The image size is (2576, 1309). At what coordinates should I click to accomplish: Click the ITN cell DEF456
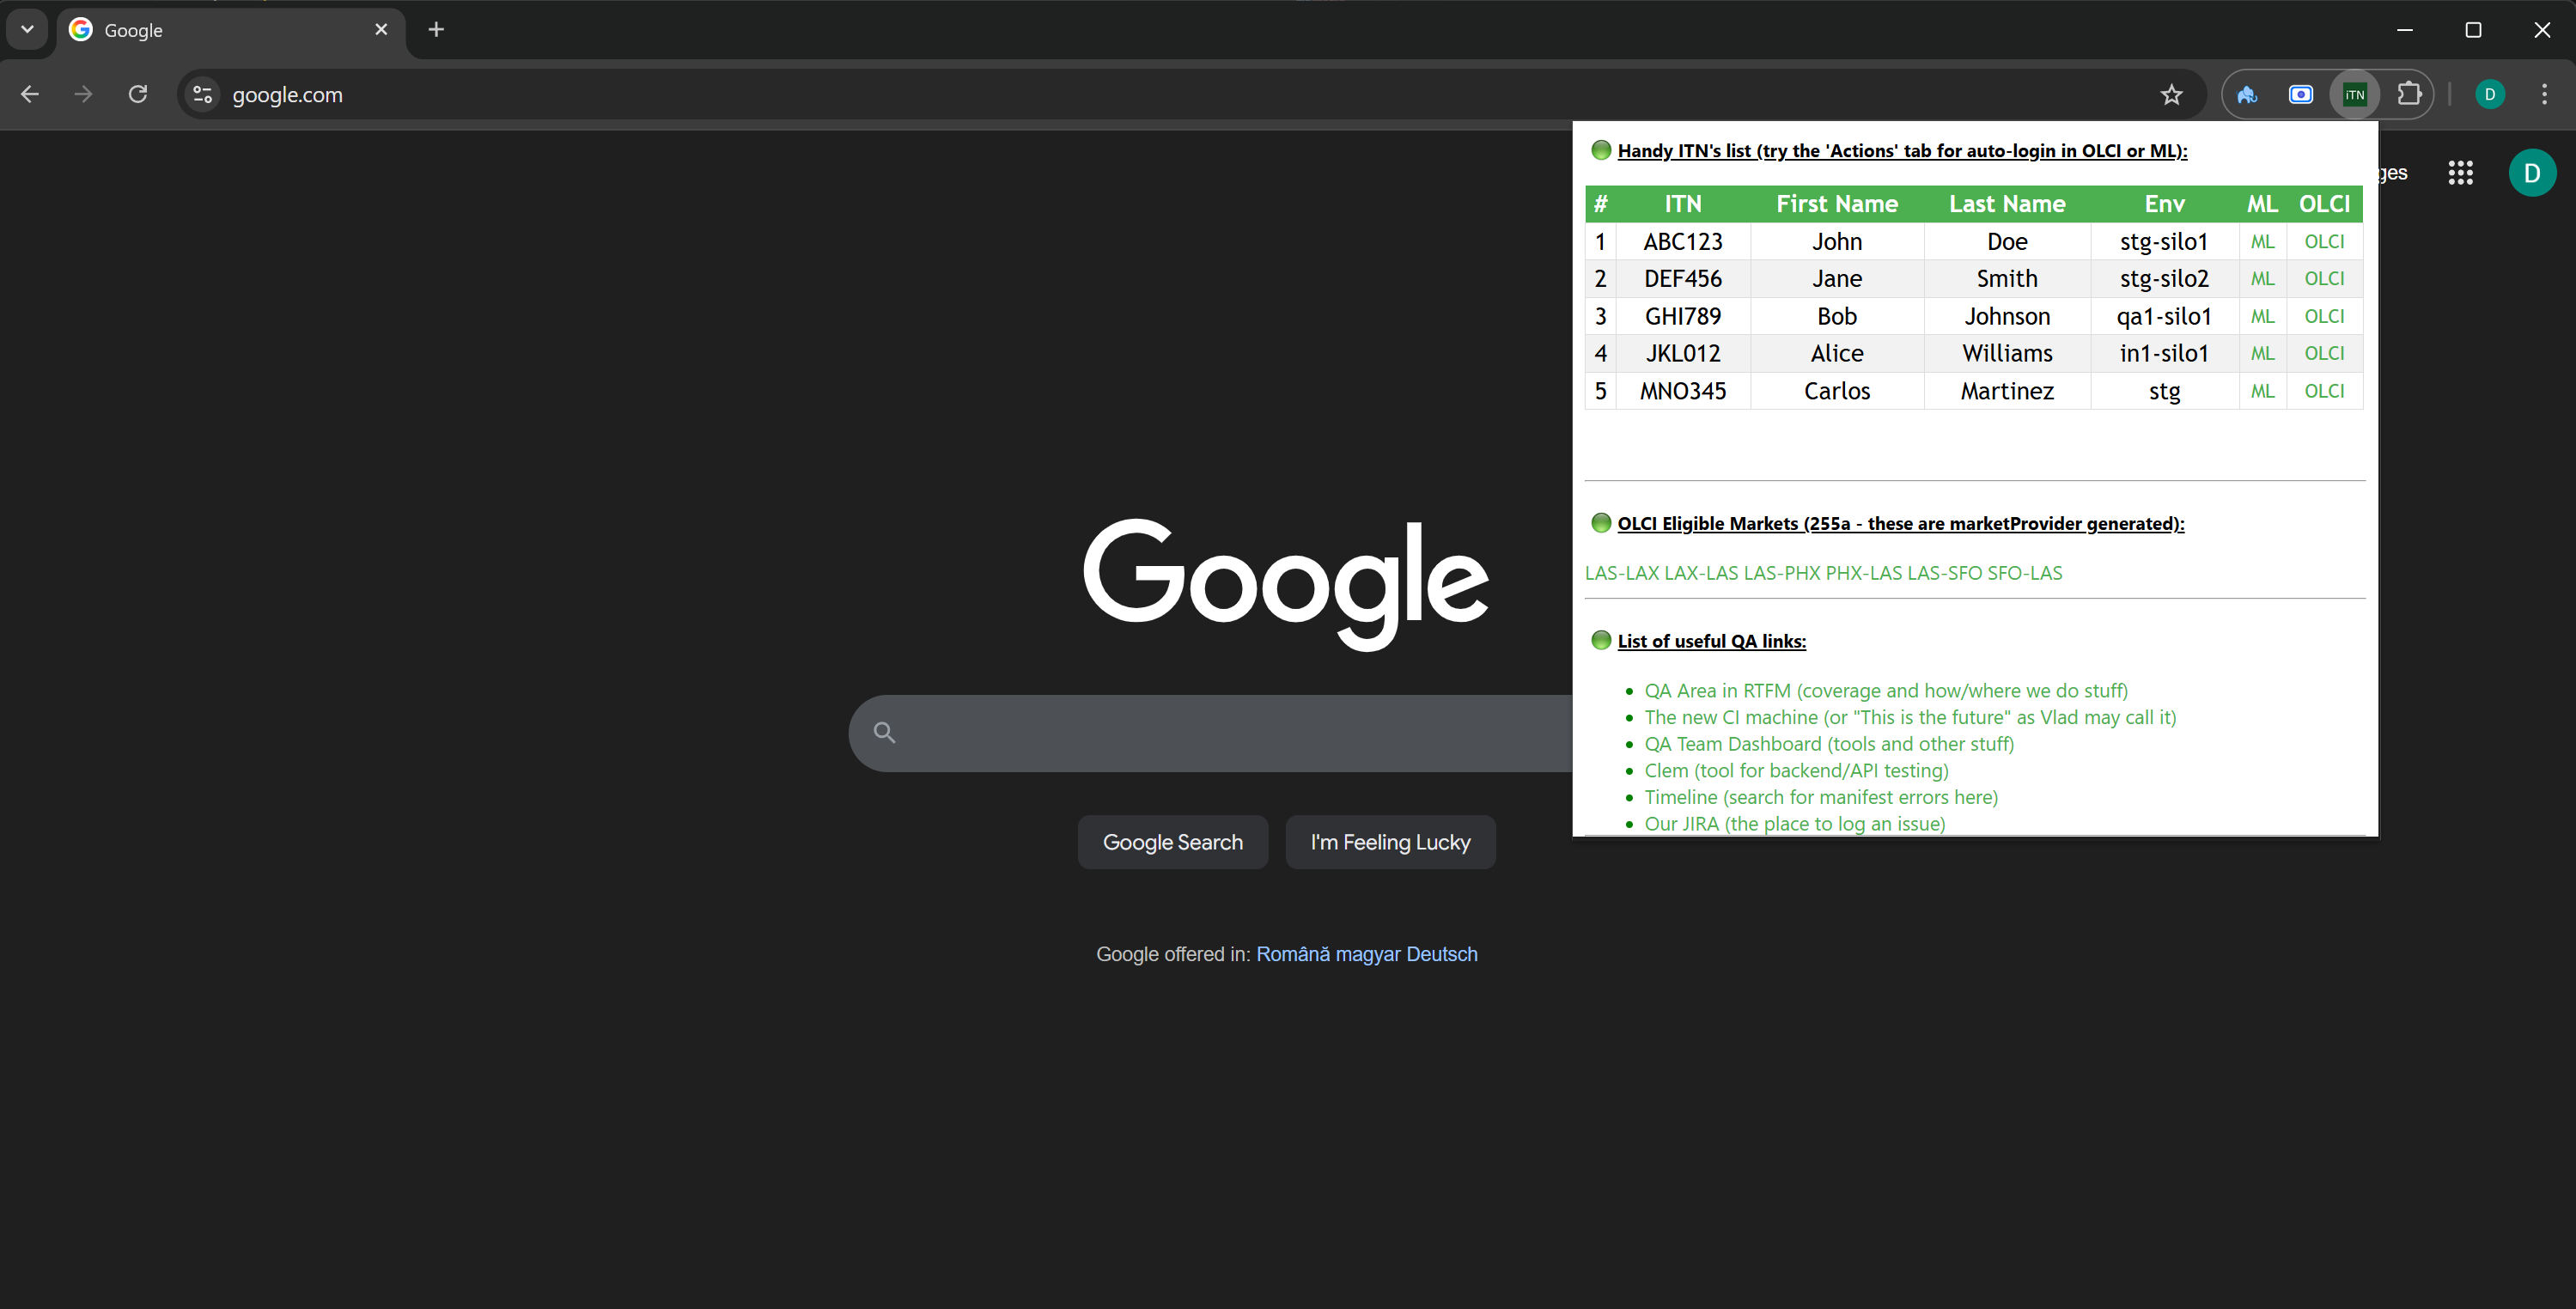point(1683,279)
